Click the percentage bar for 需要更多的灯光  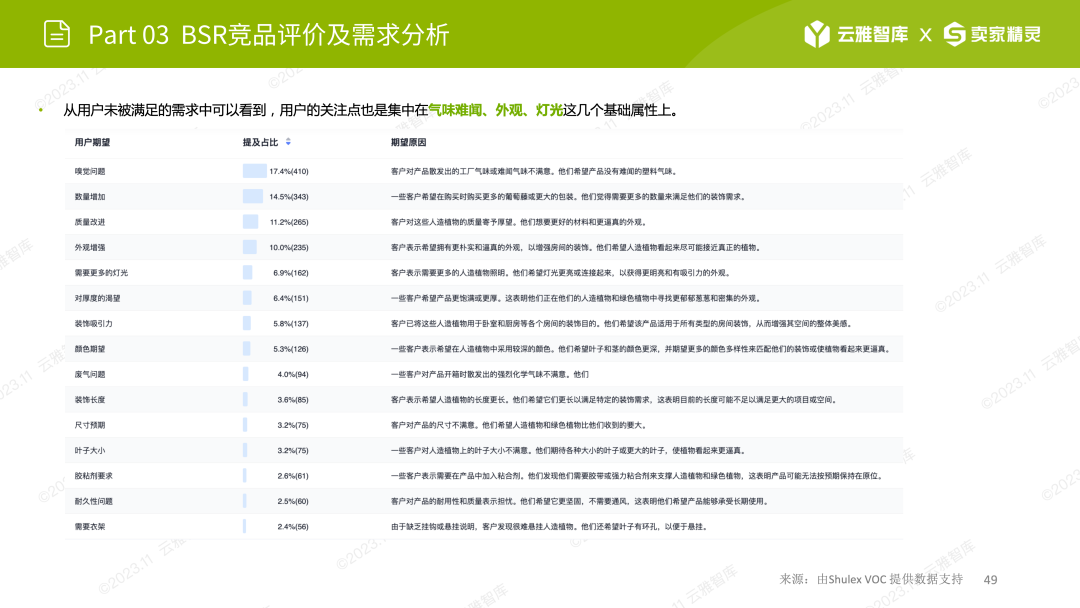click(246, 271)
